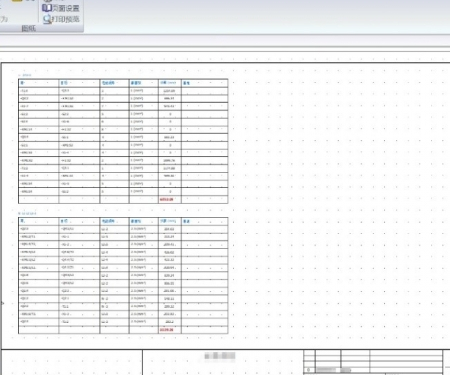Click the mm length column header in lower table
Image resolution: width=450 pixels, height=375 pixels.
click(170, 221)
